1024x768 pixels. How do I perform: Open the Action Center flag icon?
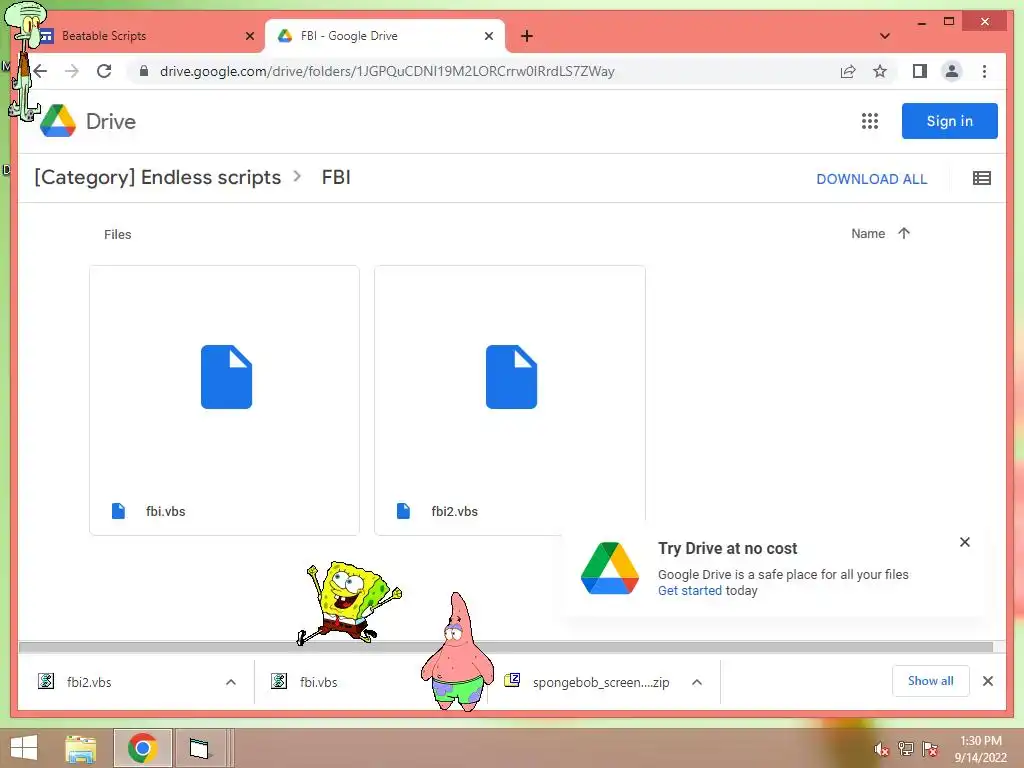[929, 749]
